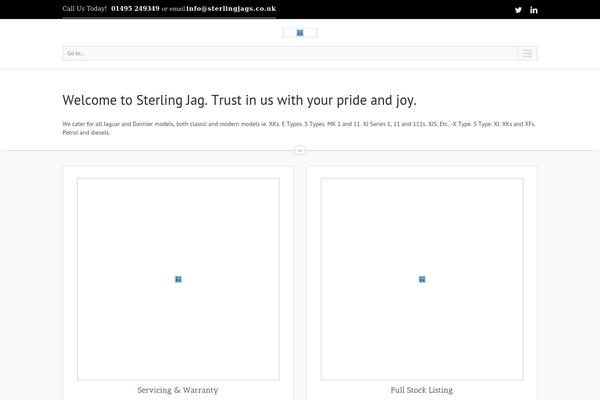Viewport: 600px width, 400px height.
Task: Open the hamburger menu icon
Action: tap(527, 53)
